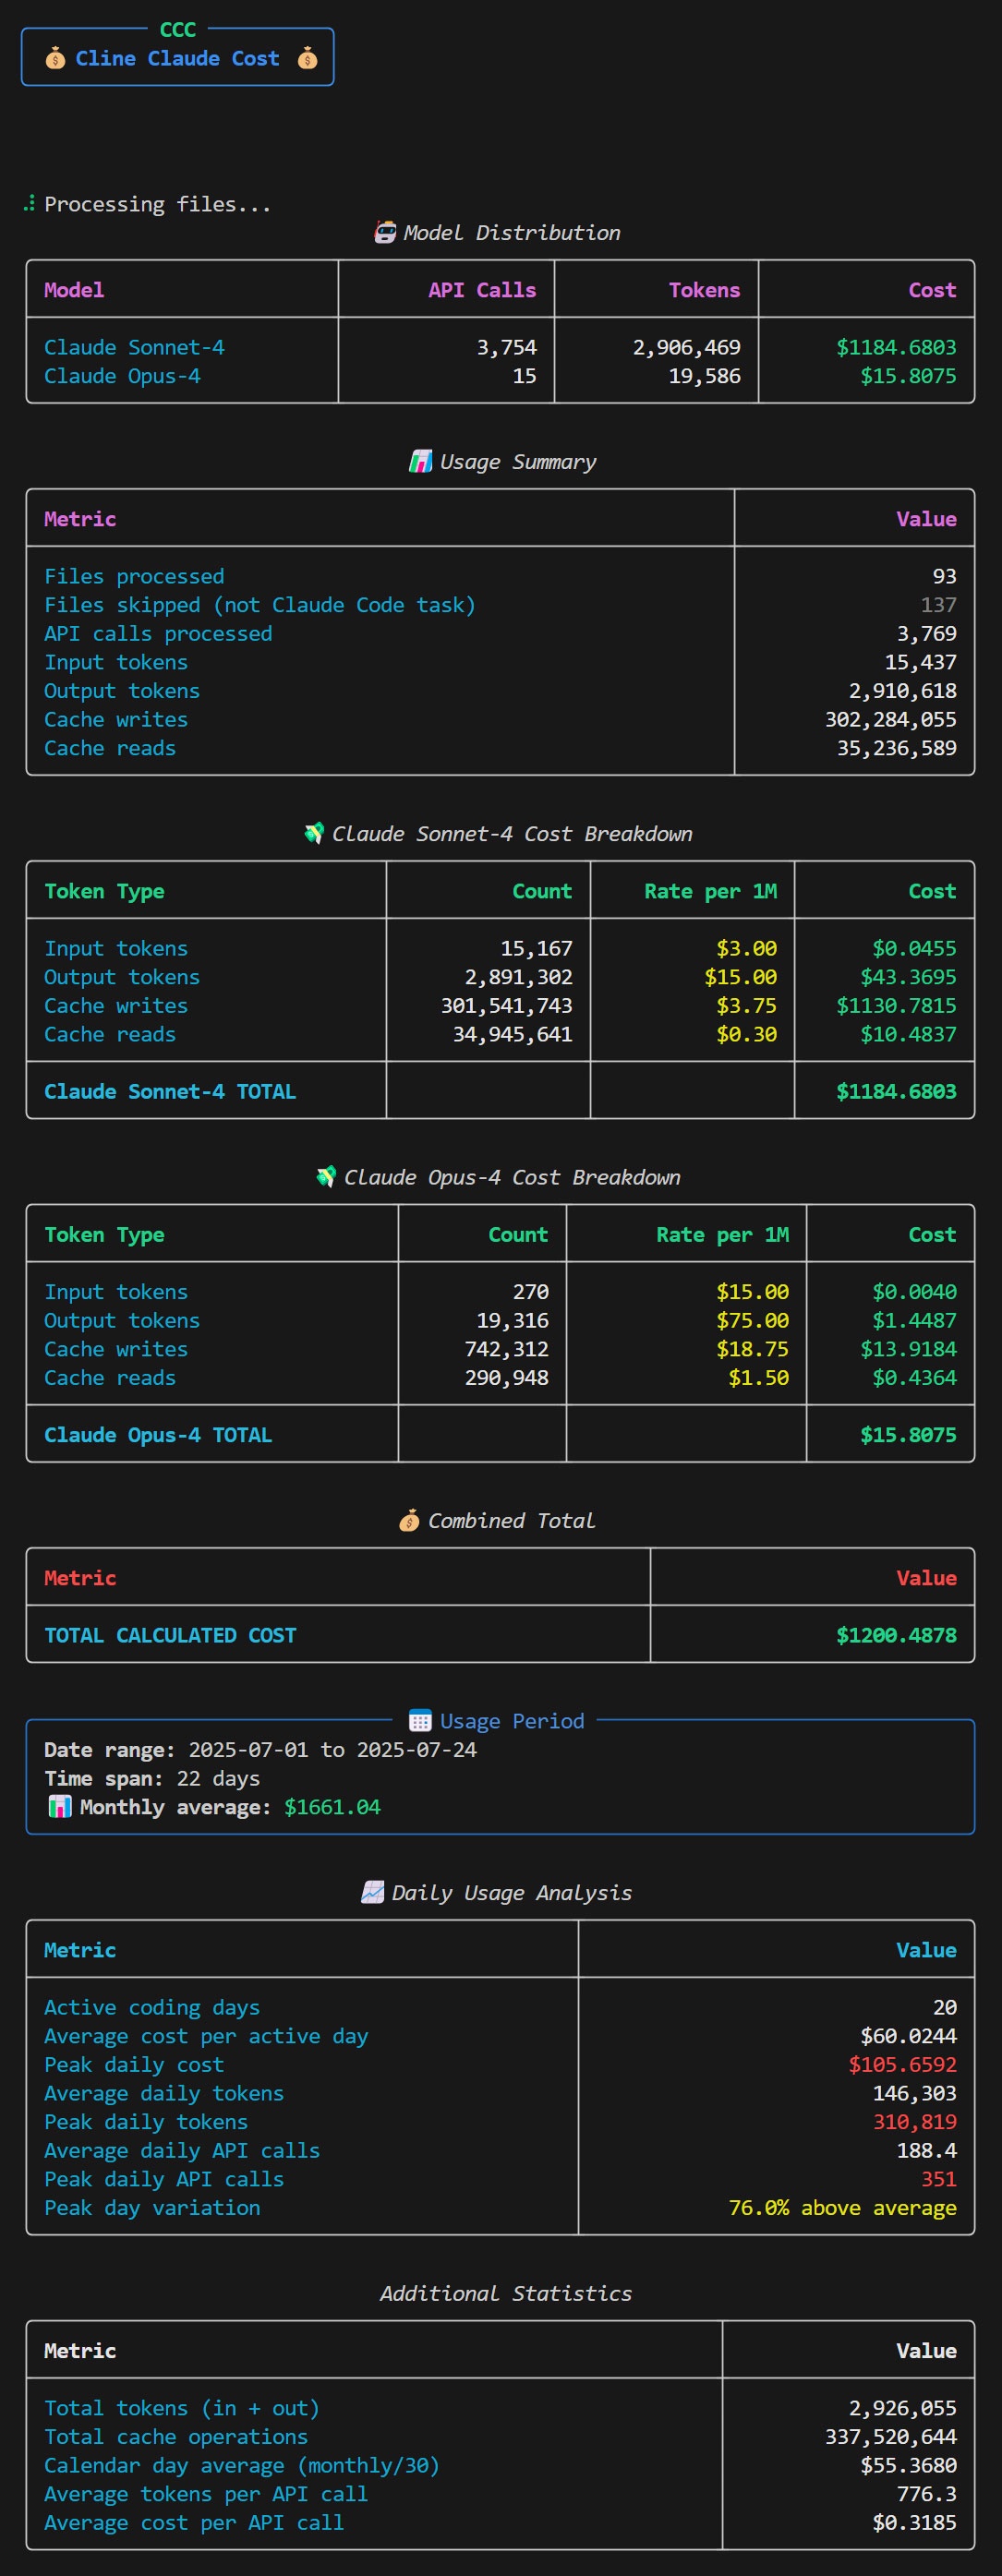The height and width of the screenshot is (2576, 1002).
Task: Click the money bag emoji beside Combined Total
Action: [x=409, y=1521]
